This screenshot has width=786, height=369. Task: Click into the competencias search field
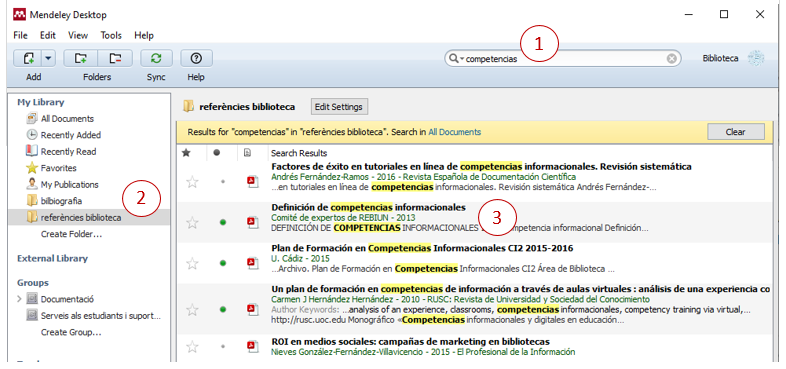(x=564, y=59)
